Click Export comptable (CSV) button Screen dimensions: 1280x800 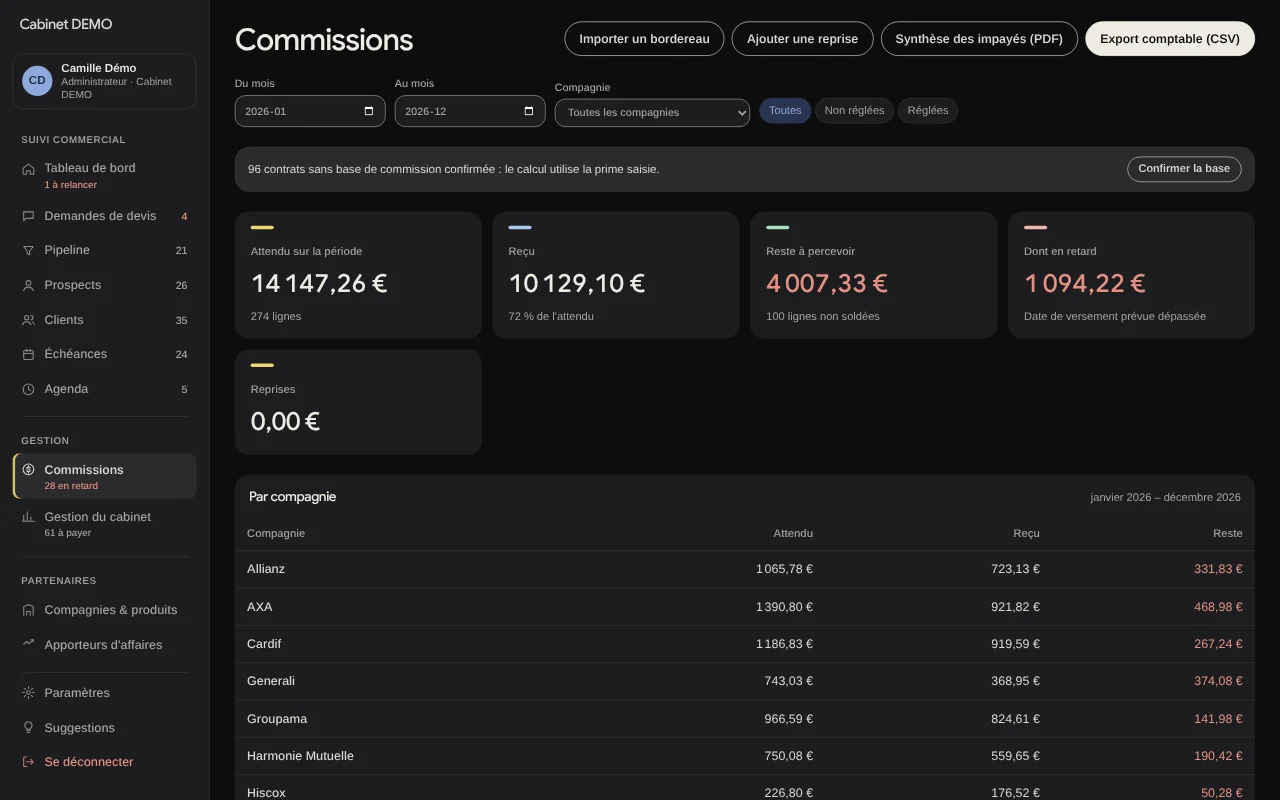click(x=1170, y=39)
